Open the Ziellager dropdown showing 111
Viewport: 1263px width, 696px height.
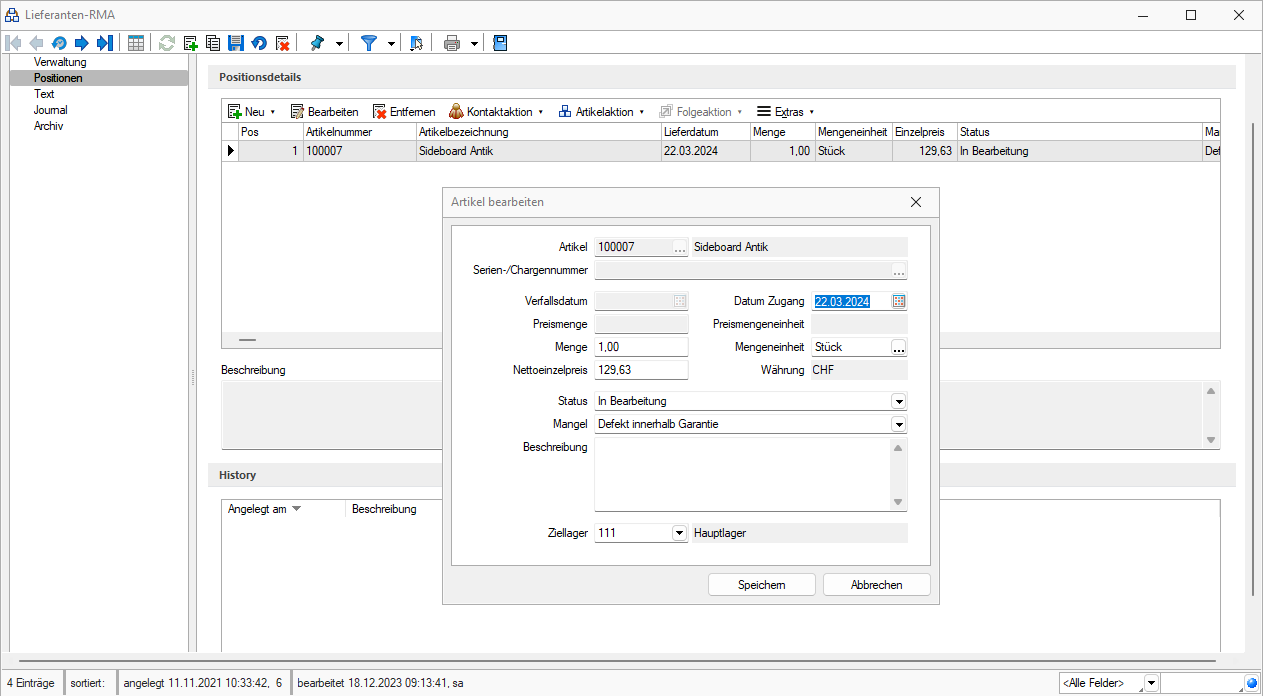click(x=679, y=533)
